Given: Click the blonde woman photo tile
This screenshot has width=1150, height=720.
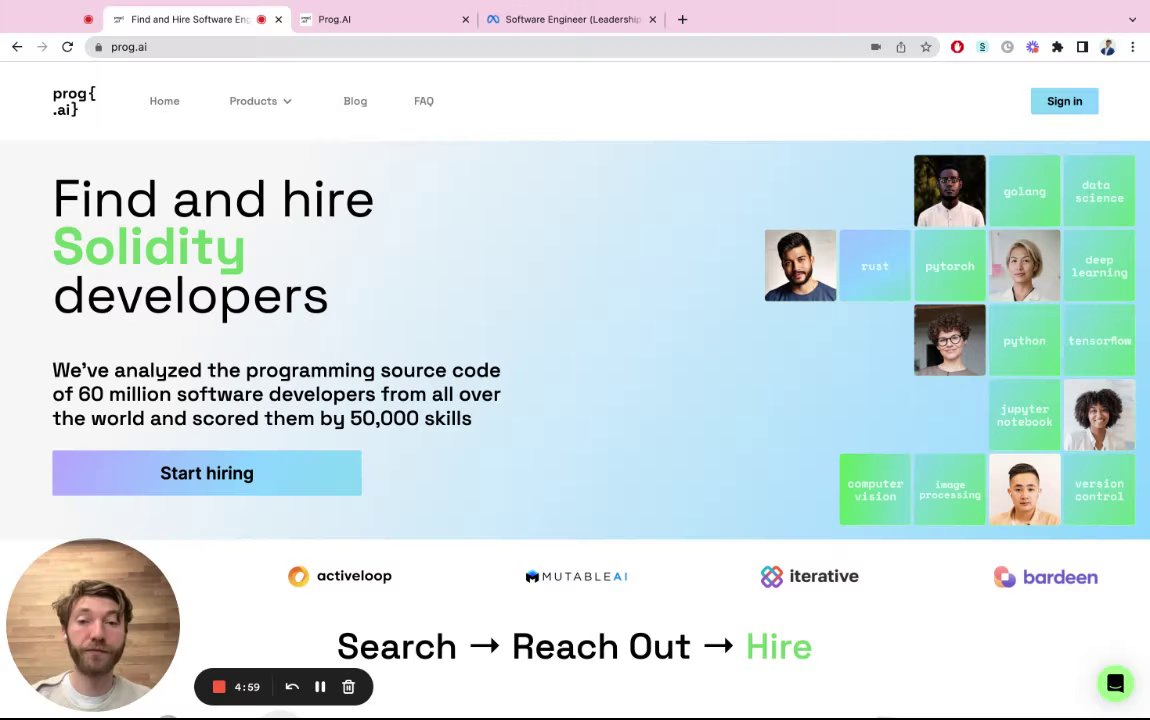Looking at the screenshot, I should [1024, 265].
